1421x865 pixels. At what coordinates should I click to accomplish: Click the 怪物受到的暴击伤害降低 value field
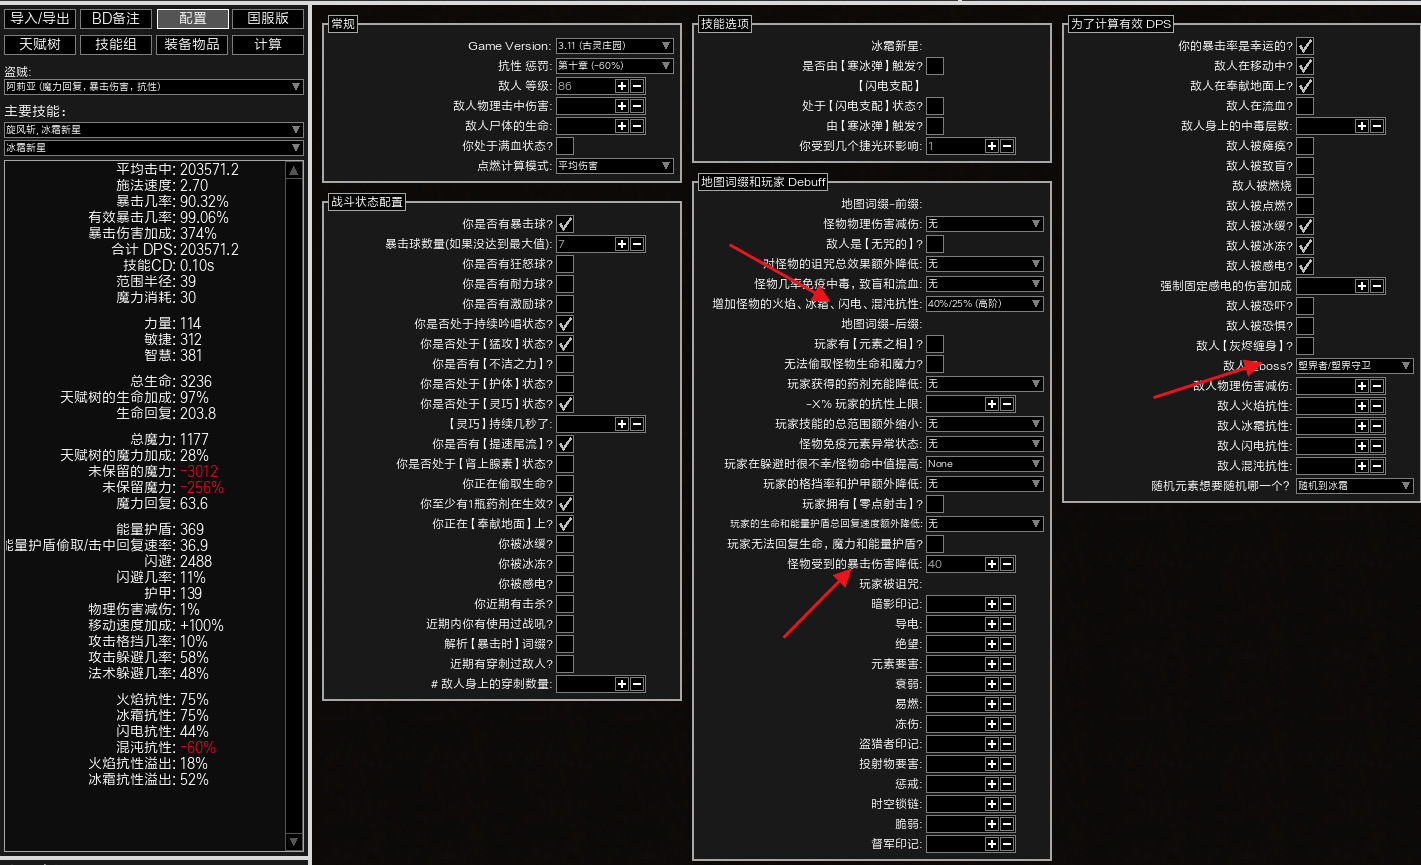pyautogui.click(x=954, y=564)
